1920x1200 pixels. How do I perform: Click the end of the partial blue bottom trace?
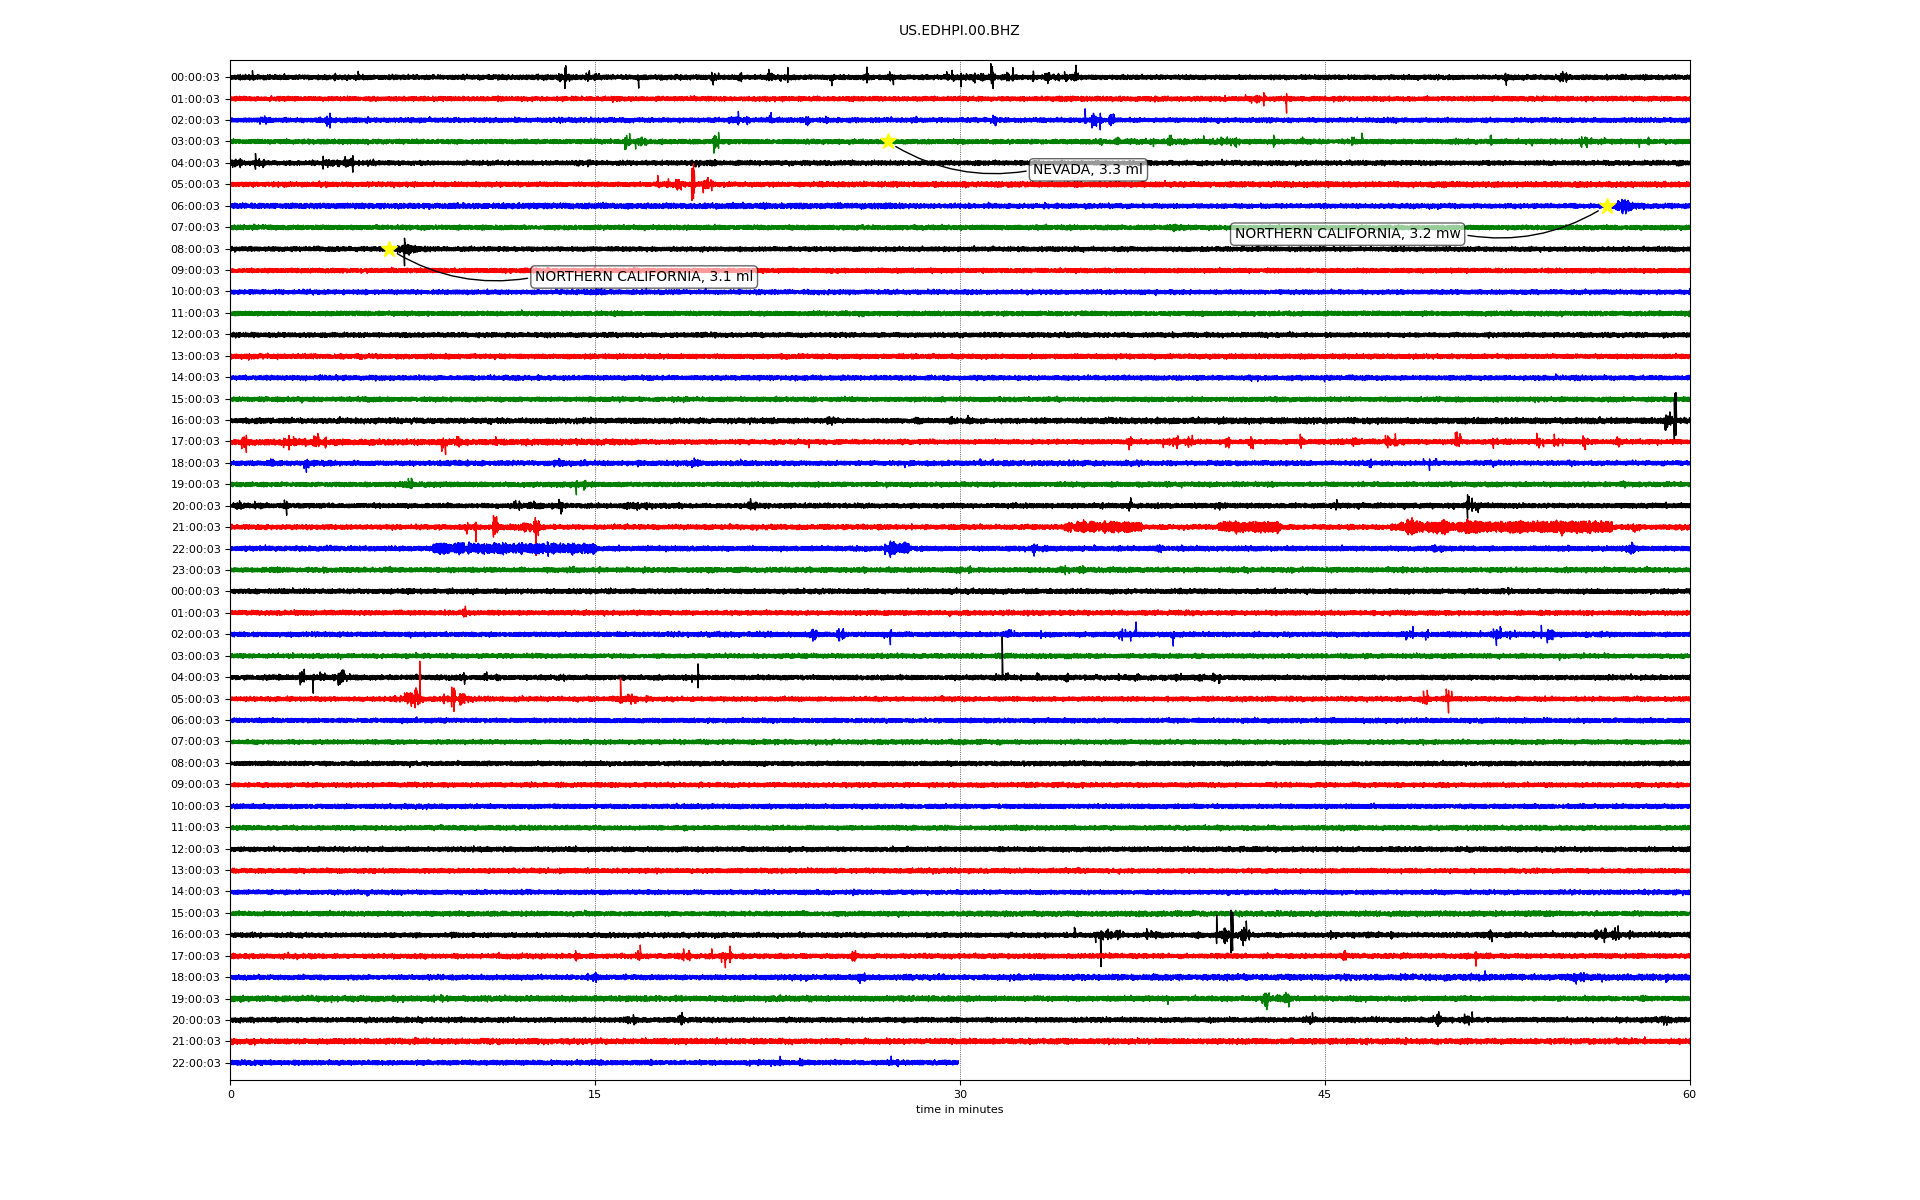957,1062
